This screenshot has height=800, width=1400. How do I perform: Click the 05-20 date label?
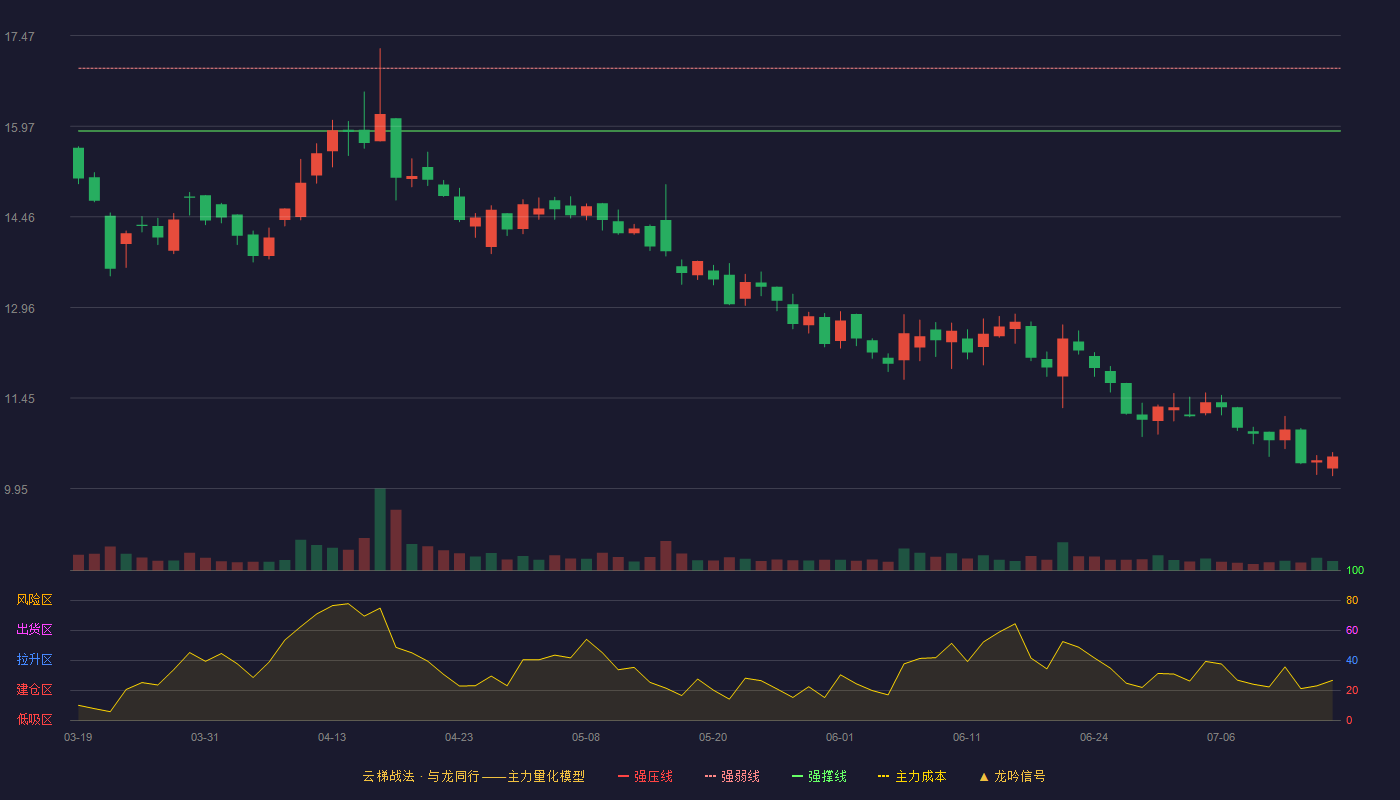pos(713,737)
